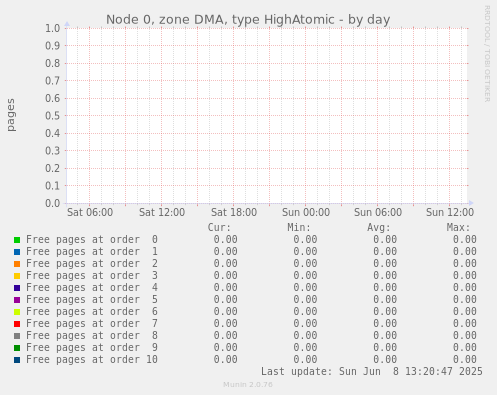Click legend label 'Free pages at order 5'
Image resolution: width=497 pixels, height=395 pixels.
92,300
